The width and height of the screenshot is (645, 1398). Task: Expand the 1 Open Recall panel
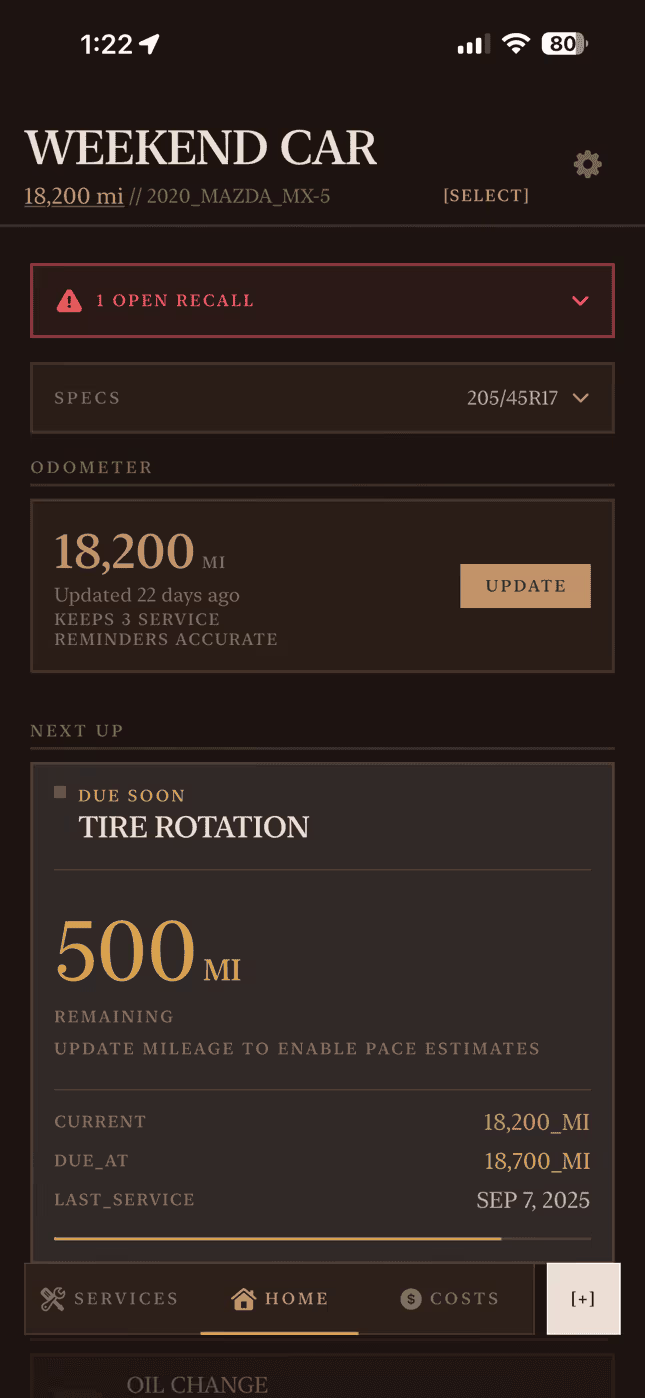pyautogui.click(x=580, y=300)
